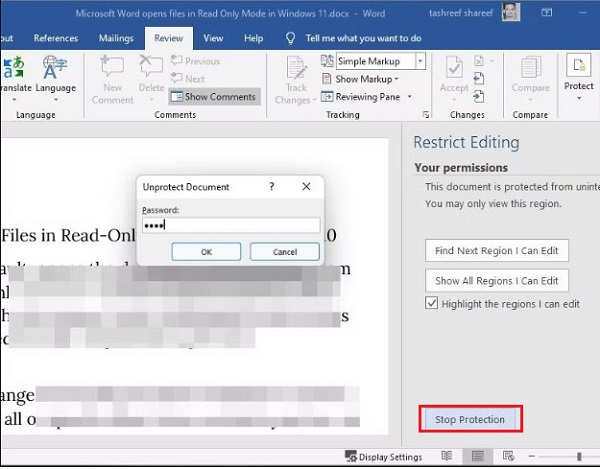This screenshot has height=469, width=600.
Task: Switch to Web Layout view
Action: 508,456
